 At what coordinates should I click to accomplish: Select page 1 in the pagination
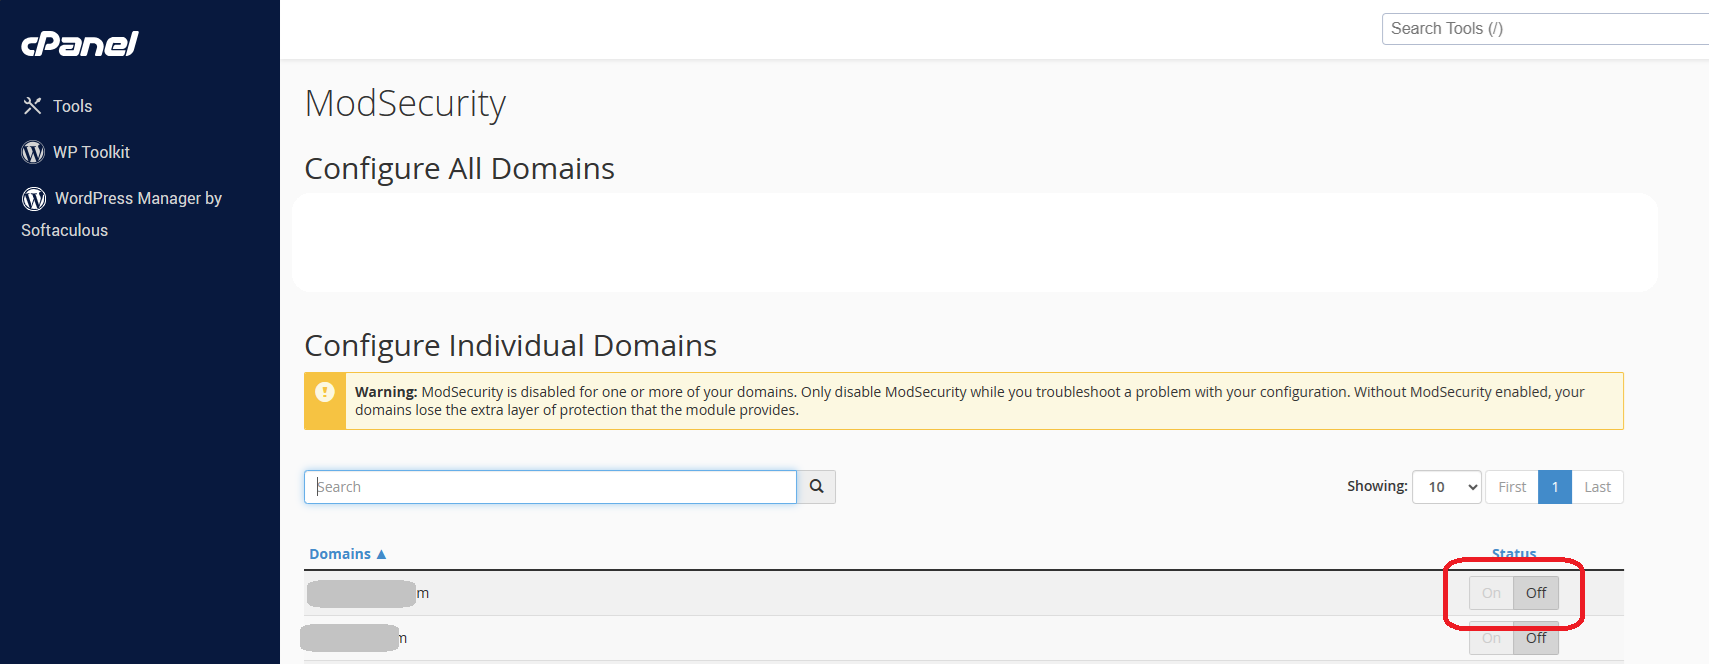1555,487
